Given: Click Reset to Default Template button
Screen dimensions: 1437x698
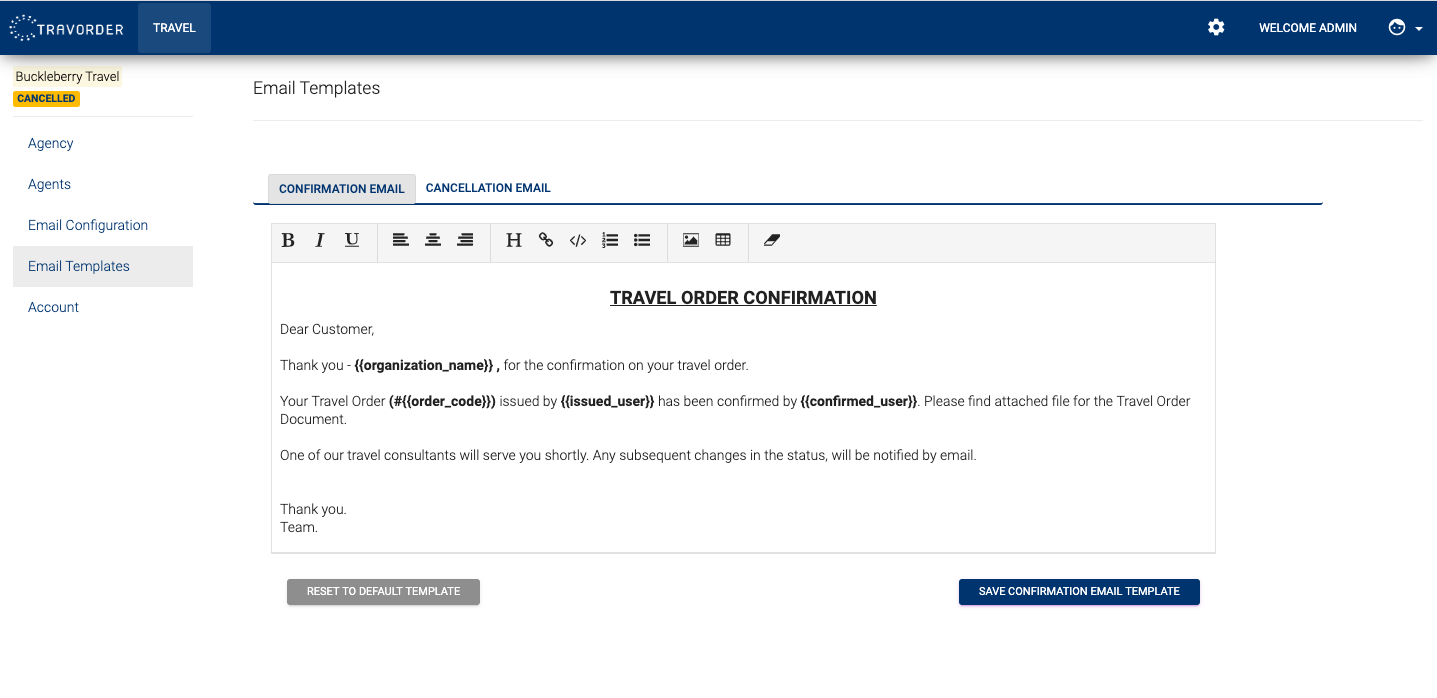Looking at the screenshot, I should click(x=383, y=591).
